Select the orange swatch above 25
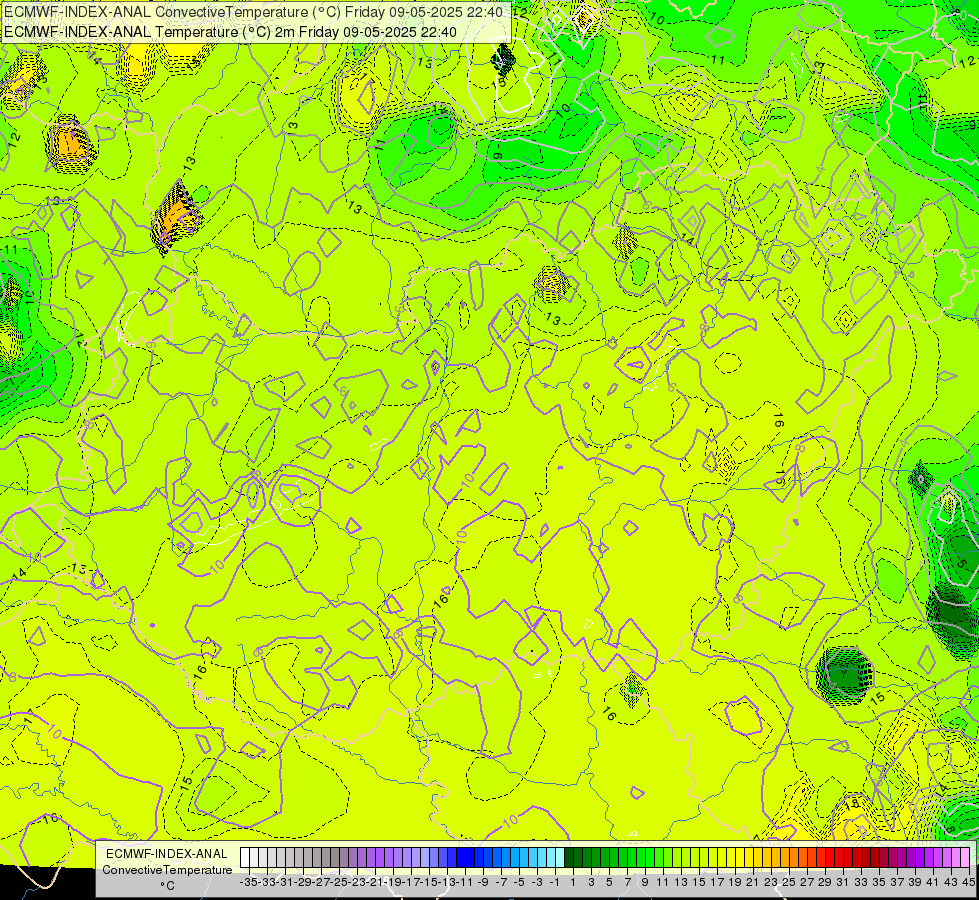The height and width of the screenshot is (900, 979). click(x=784, y=857)
